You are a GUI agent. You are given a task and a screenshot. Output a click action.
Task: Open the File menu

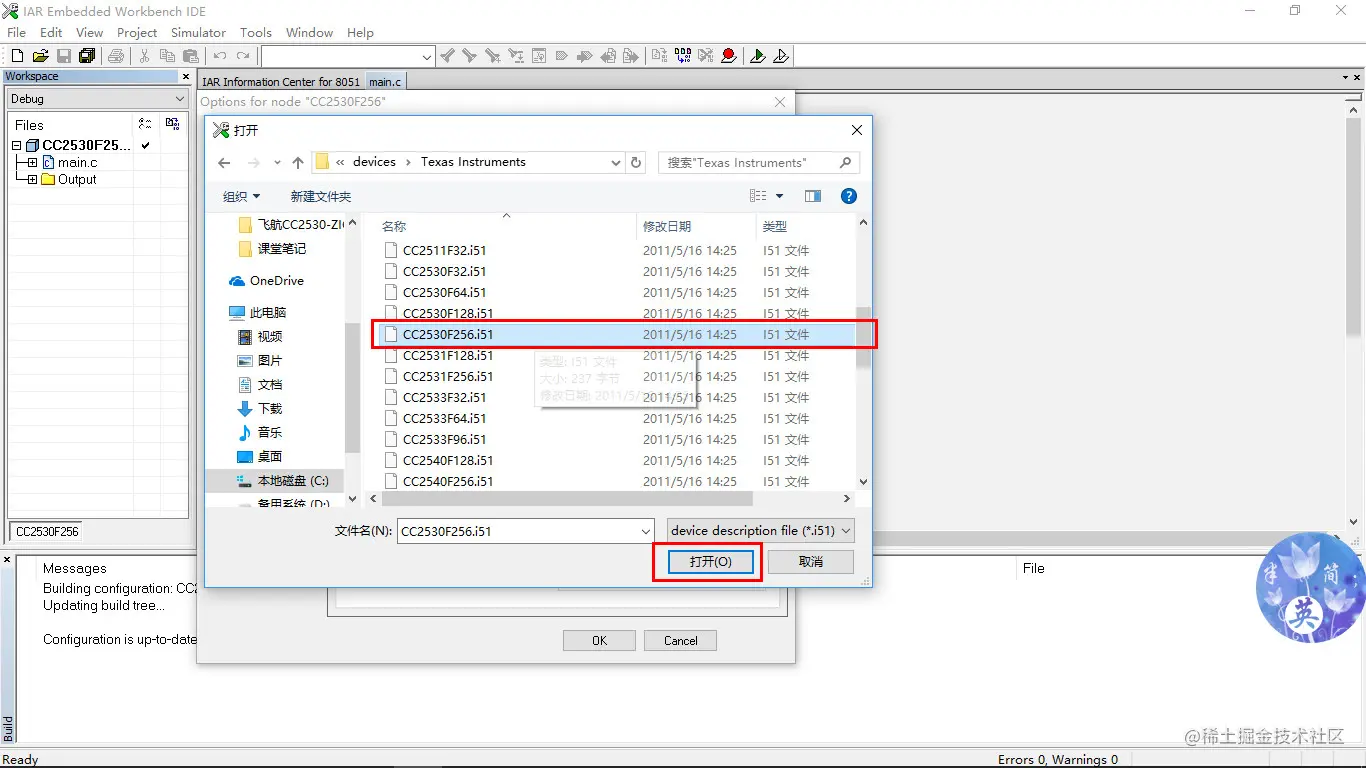[x=17, y=32]
